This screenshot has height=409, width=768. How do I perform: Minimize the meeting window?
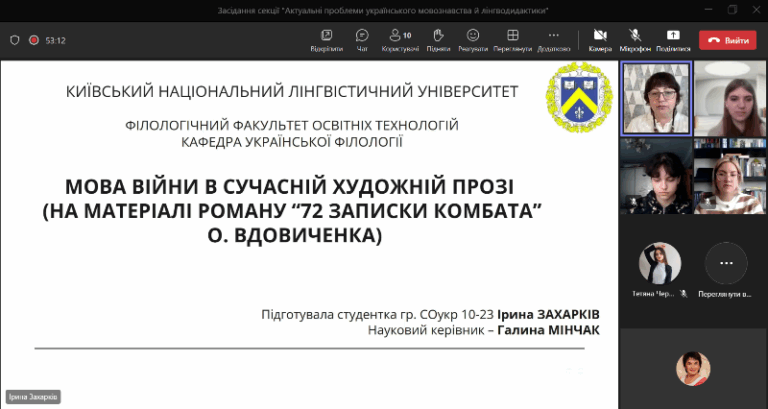point(709,10)
